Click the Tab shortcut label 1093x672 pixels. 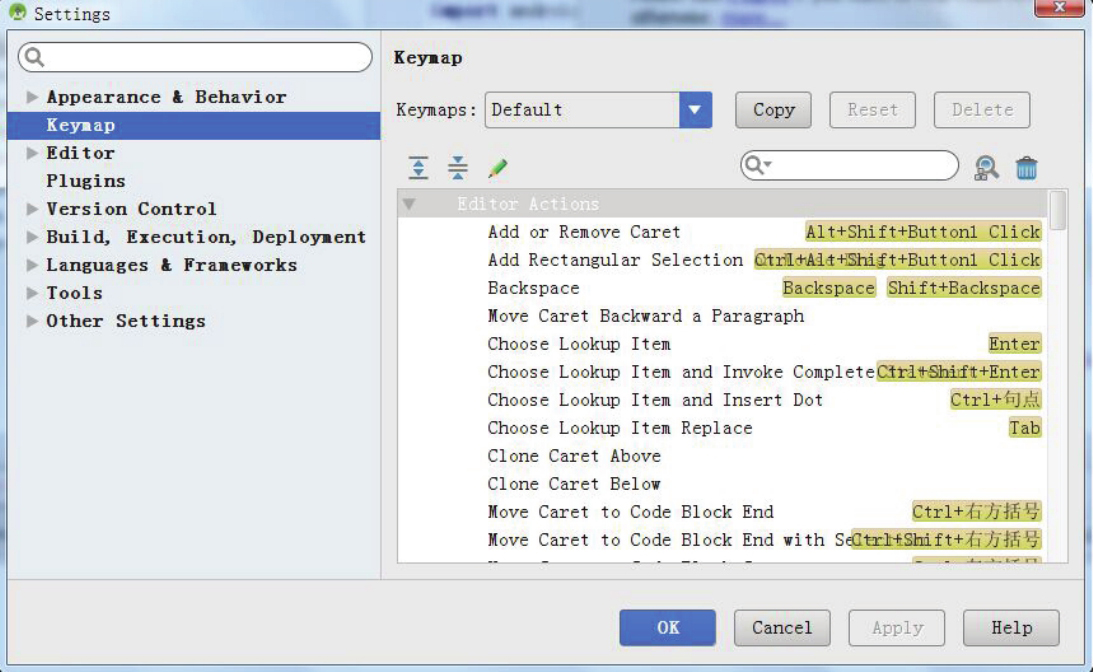pyautogui.click(x=1025, y=427)
